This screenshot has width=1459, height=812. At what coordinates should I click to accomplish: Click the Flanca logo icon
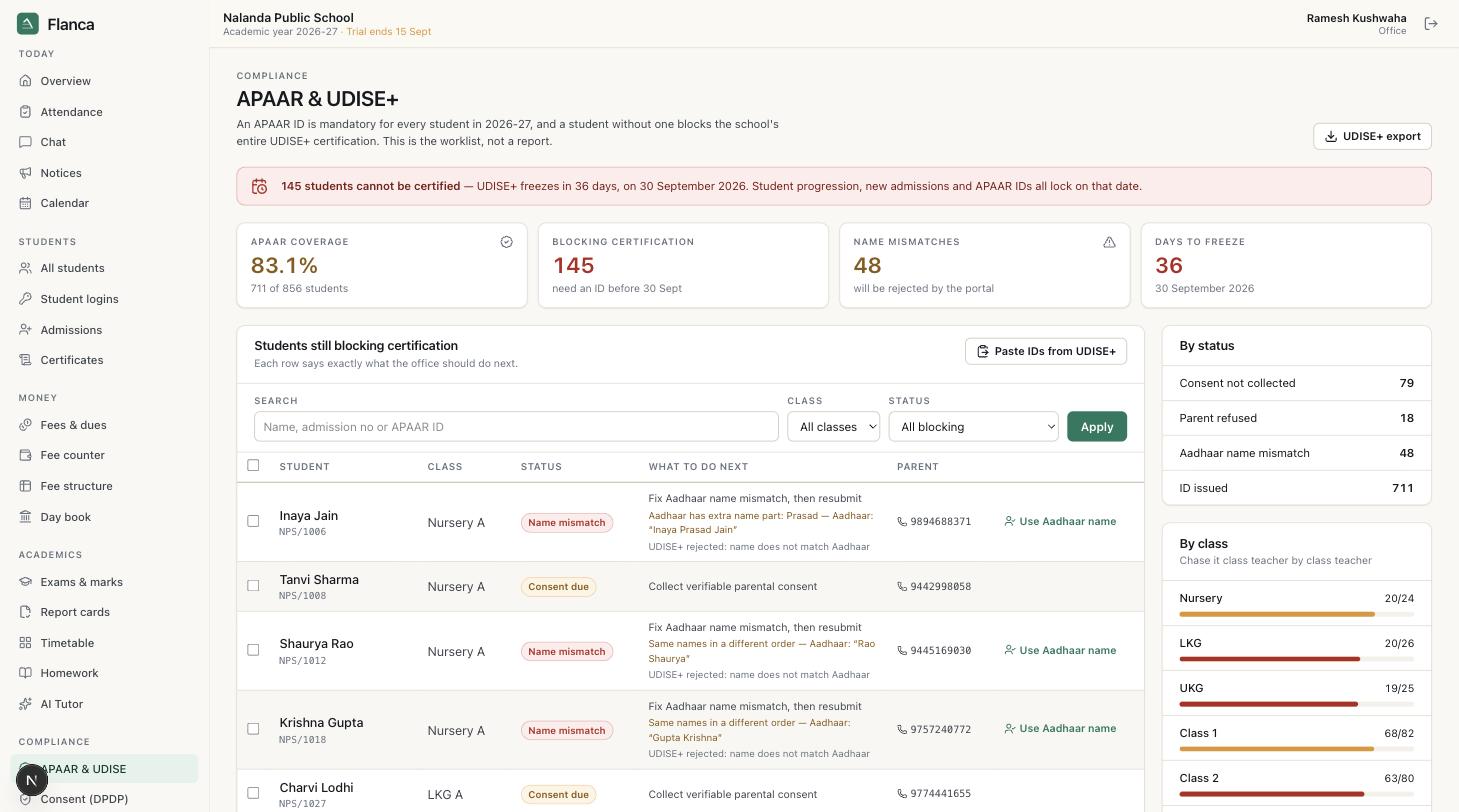point(28,24)
